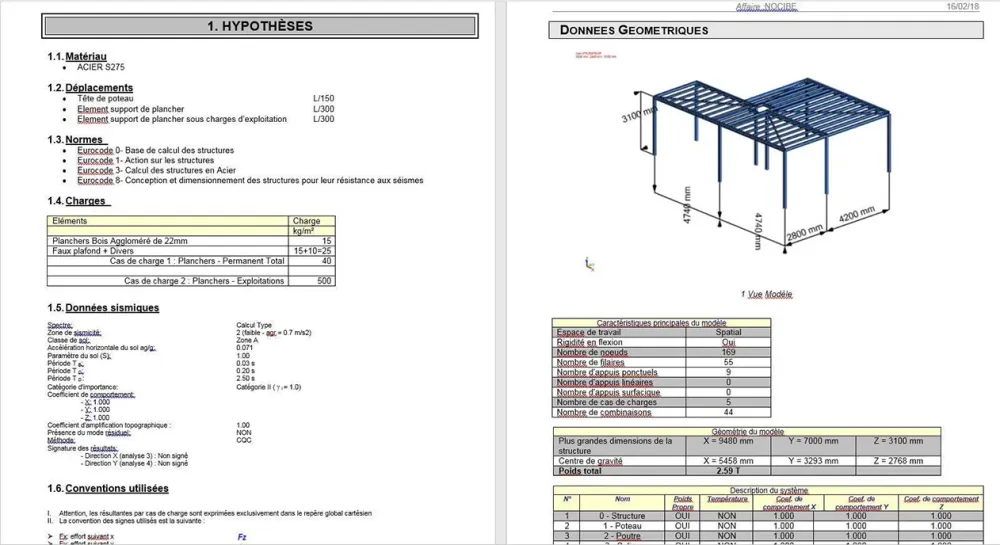Click the '1.2. Déplacements' heading
Image resolution: width=1000 pixels, height=545 pixels.
tap(90, 88)
